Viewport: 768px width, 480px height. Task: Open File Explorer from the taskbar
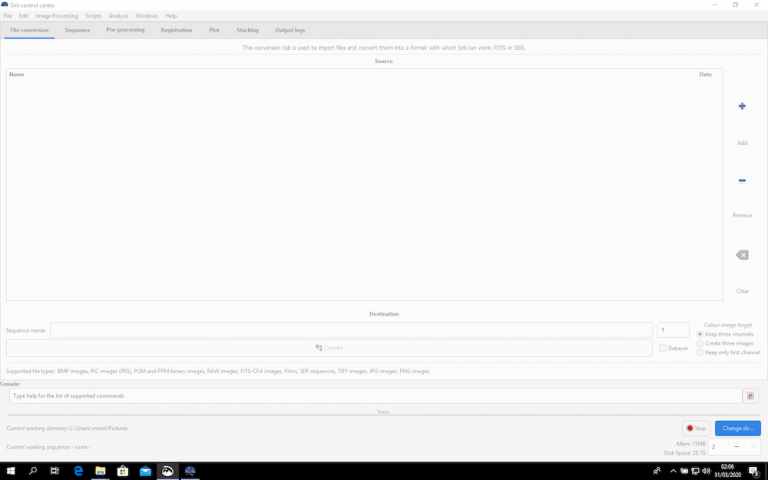click(x=101, y=471)
